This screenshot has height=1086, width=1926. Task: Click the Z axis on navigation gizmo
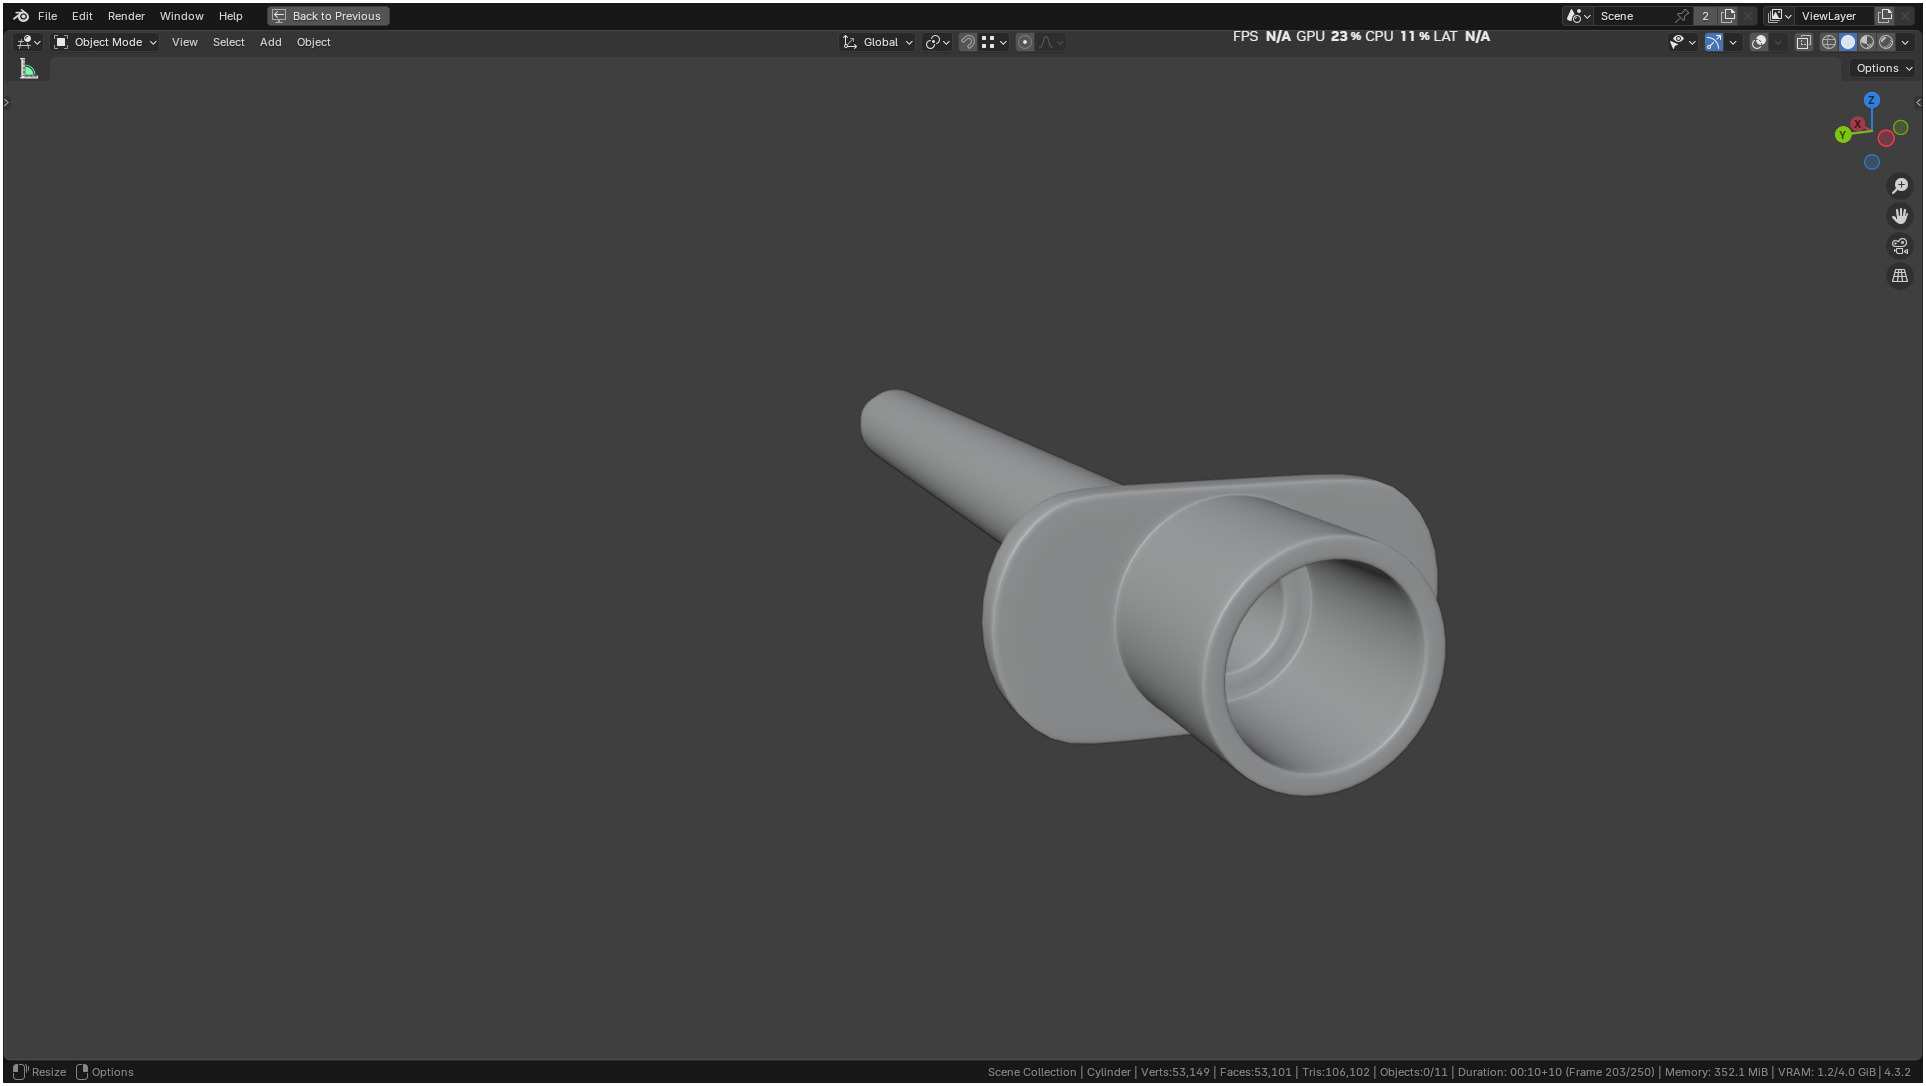1871,100
